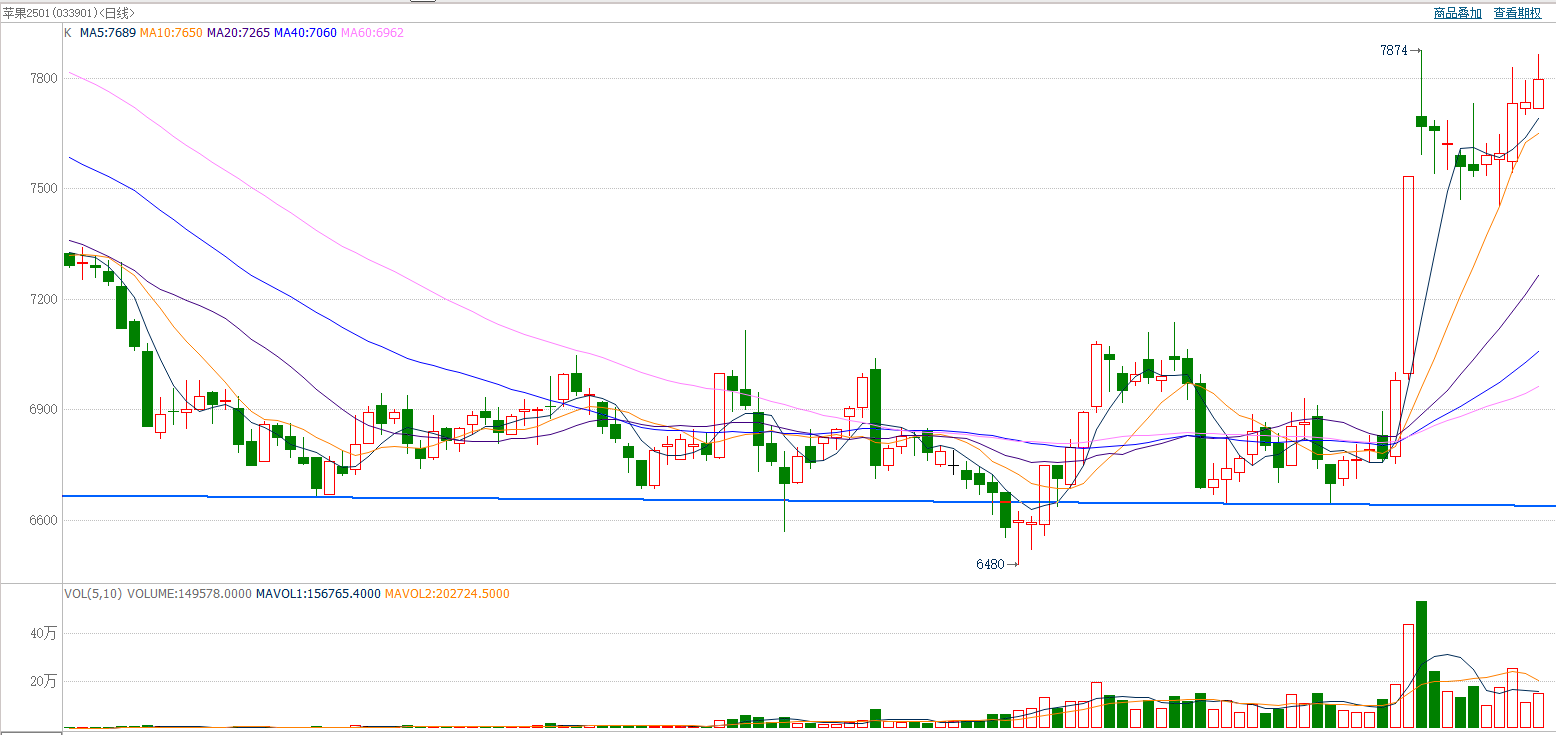The image size is (1556, 735).
Task: Select the MA60:6962 indicator label
Action: 372,33
